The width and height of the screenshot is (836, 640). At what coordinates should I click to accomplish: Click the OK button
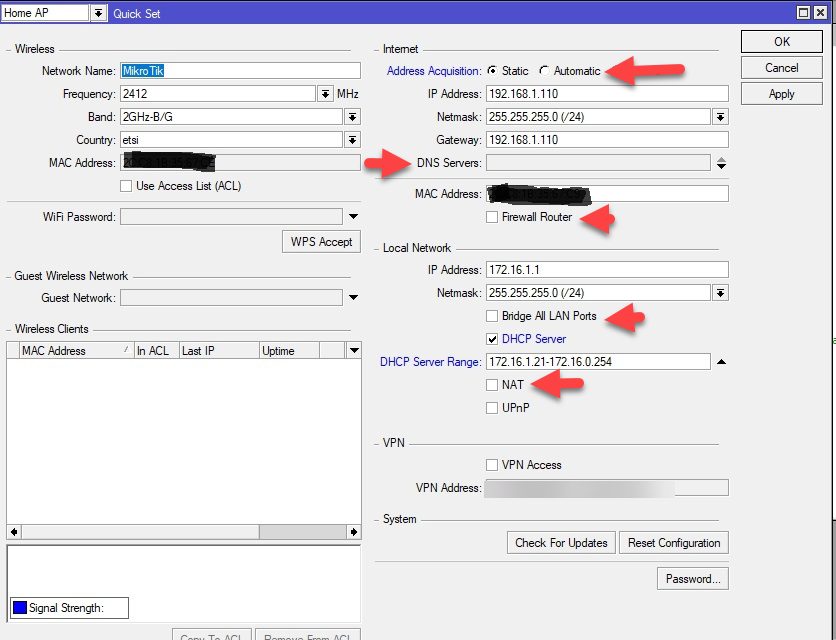(x=782, y=42)
